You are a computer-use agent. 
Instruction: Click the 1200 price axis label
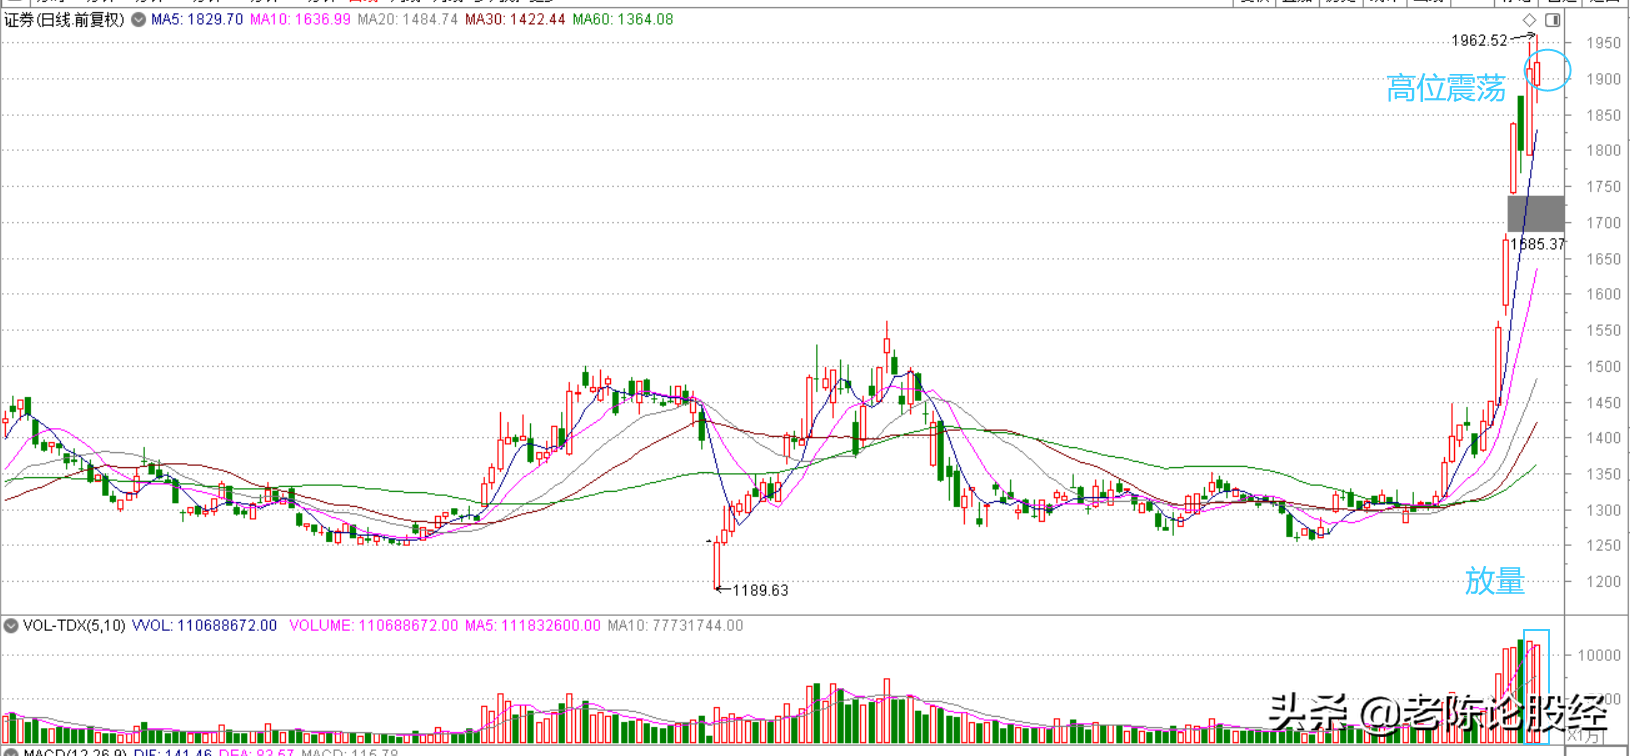tap(1603, 582)
